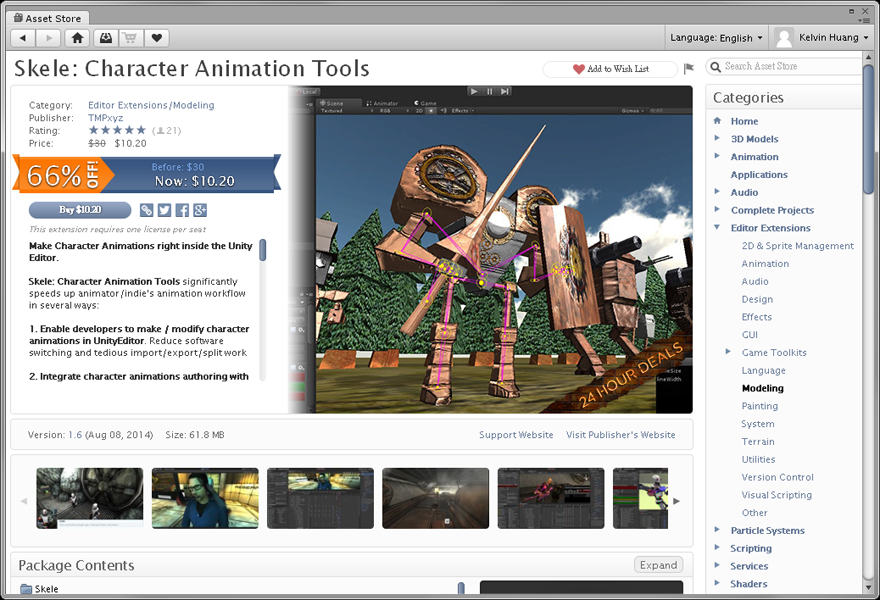880x600 pixels.
Task: Click the description text scrollbar
Action: (263, 250)
